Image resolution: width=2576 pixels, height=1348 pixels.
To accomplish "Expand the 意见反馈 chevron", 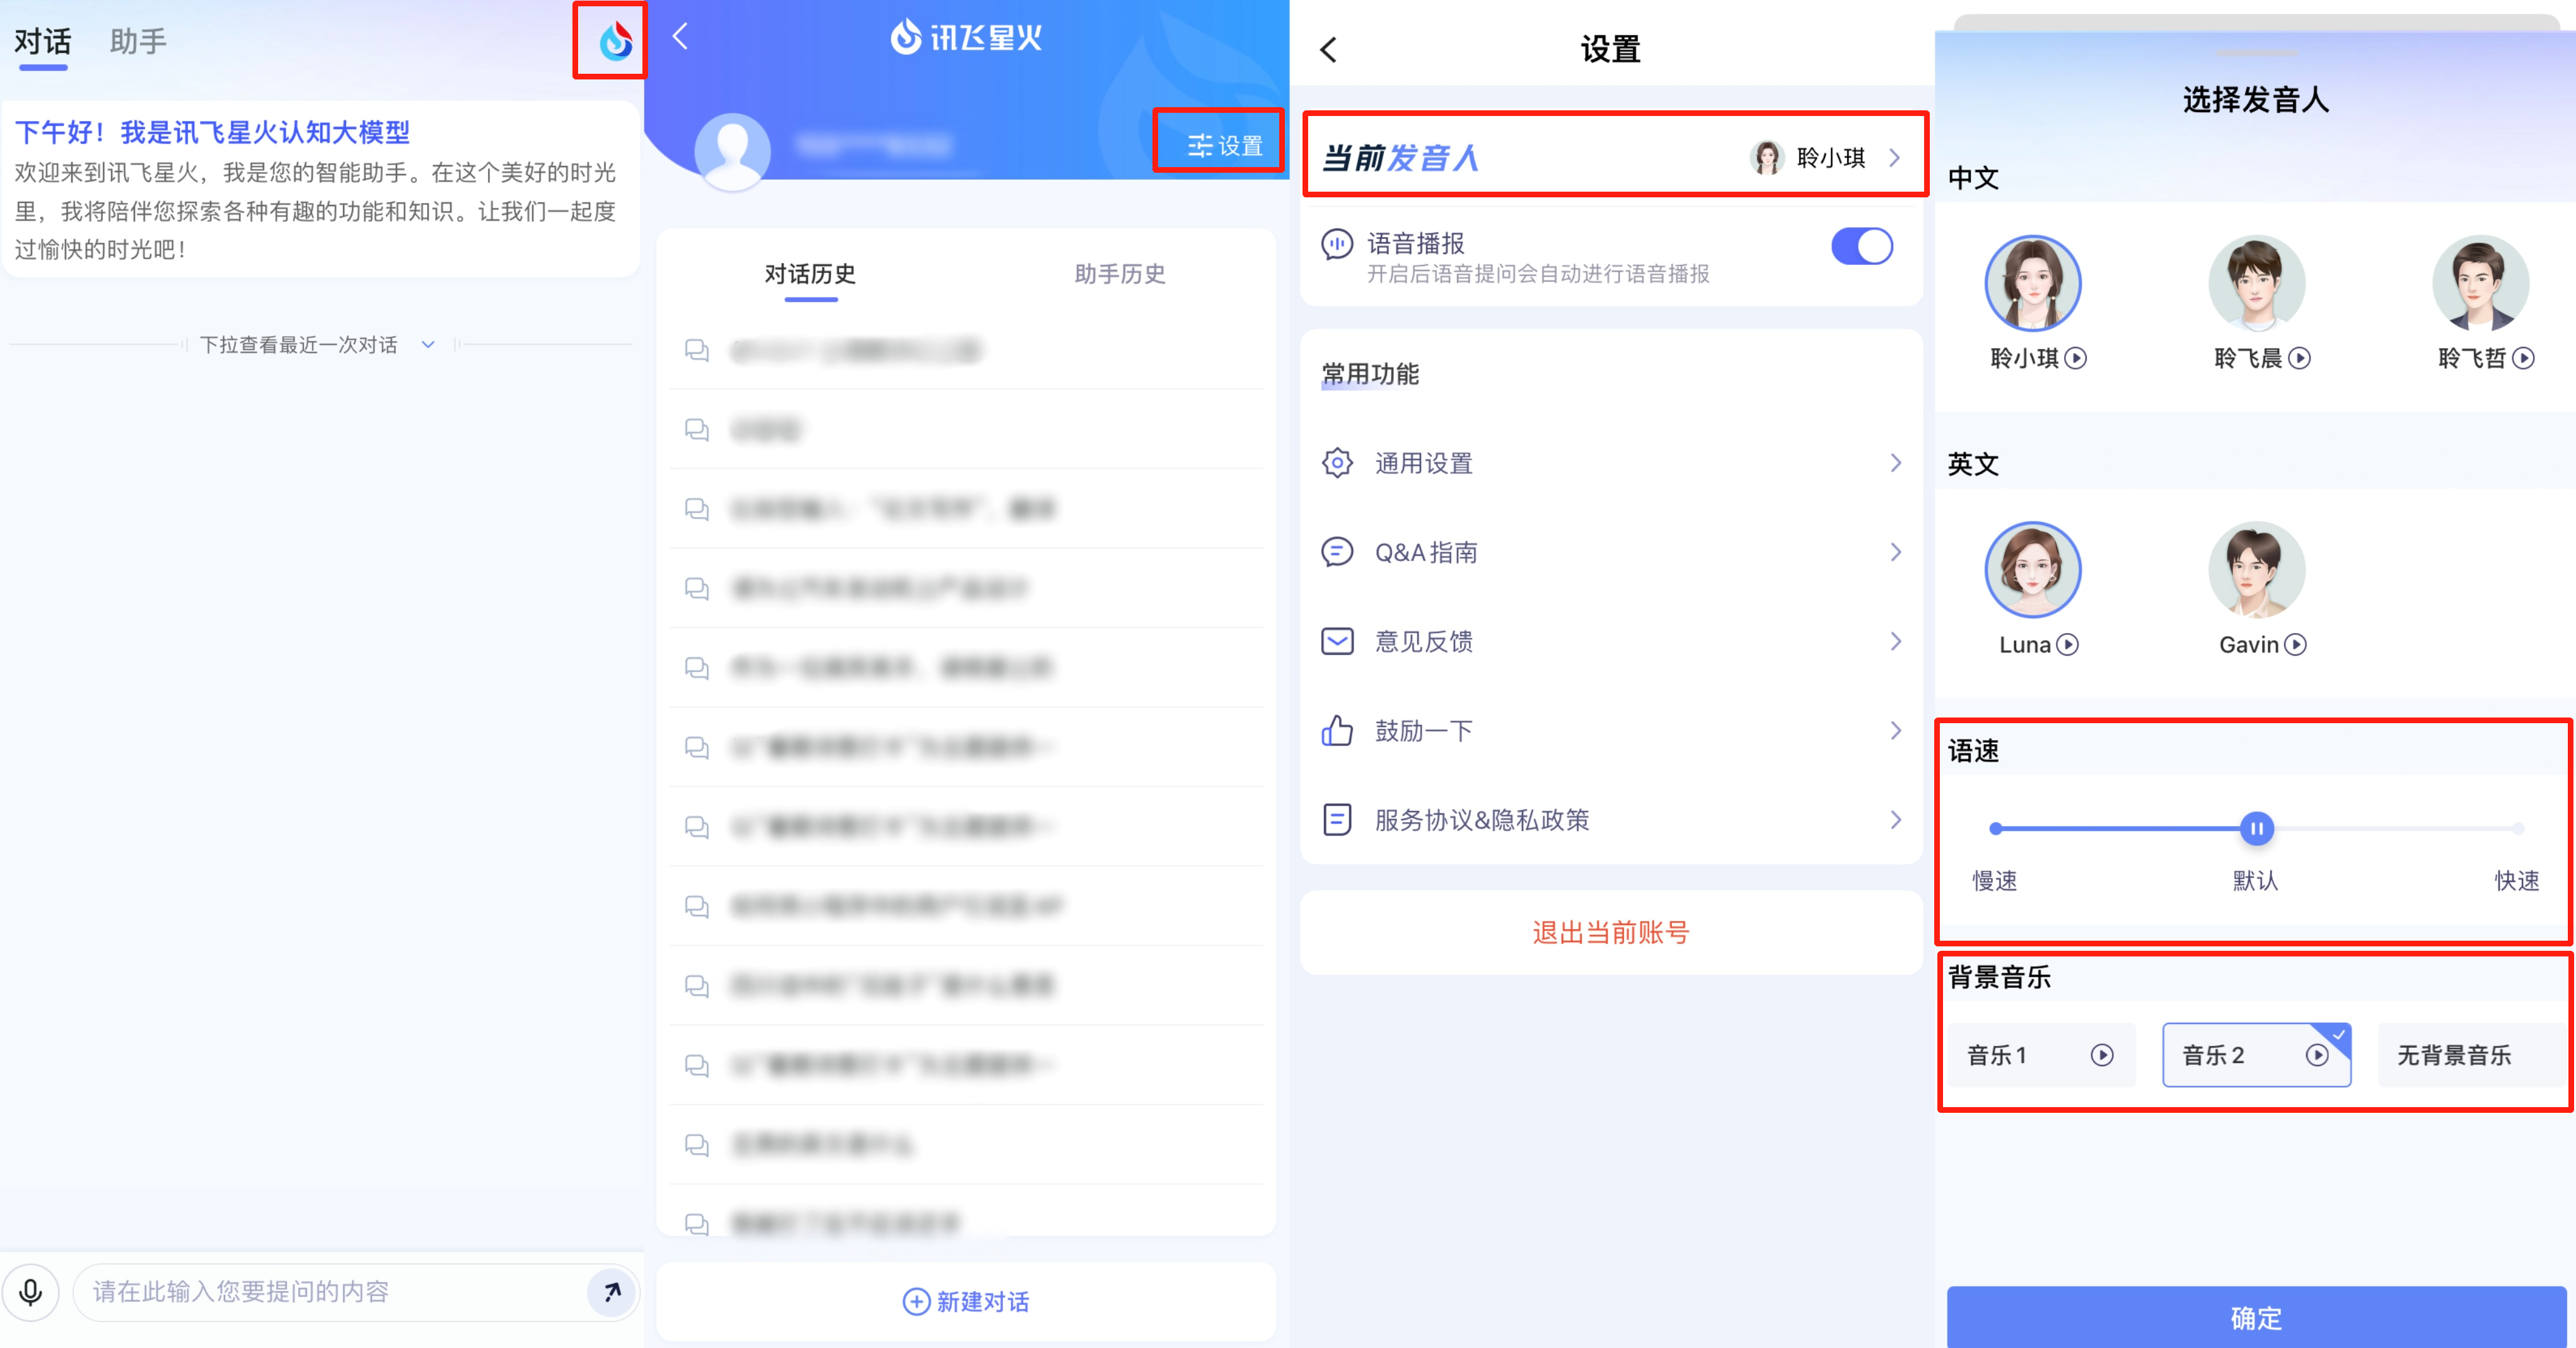I will click(1896, 641).
